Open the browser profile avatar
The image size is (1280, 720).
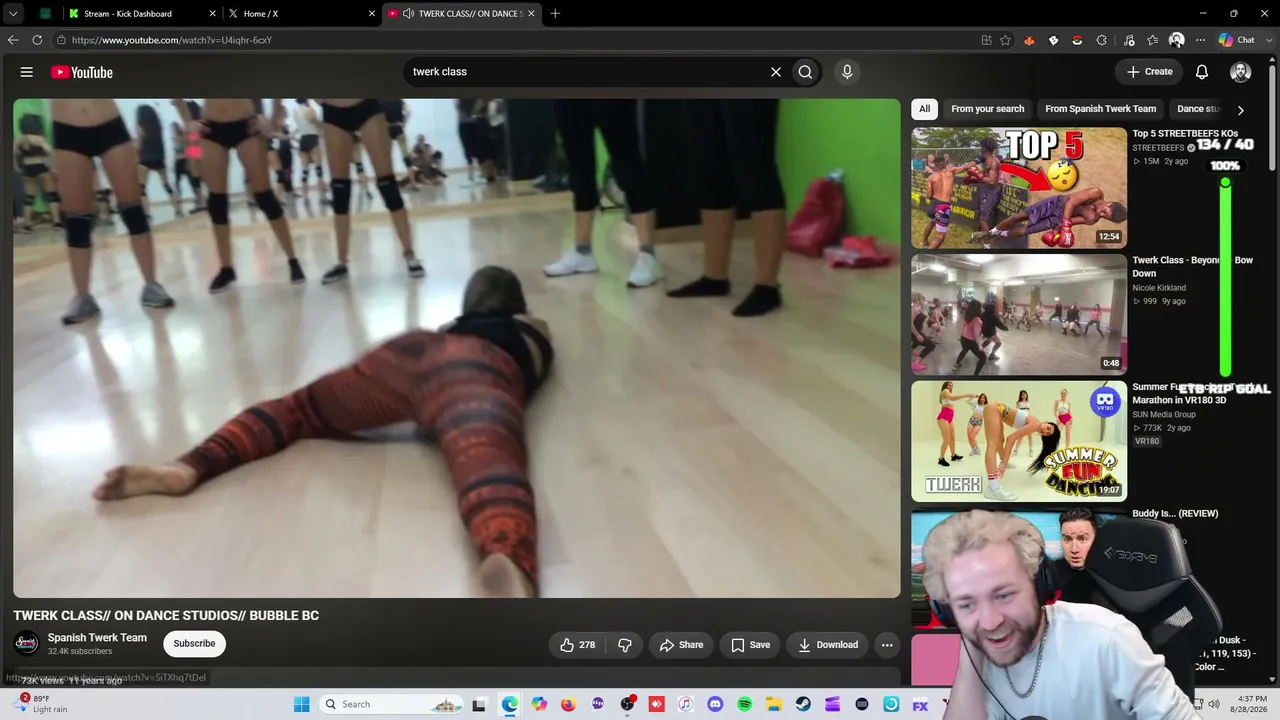click(x=1177, y=40)
